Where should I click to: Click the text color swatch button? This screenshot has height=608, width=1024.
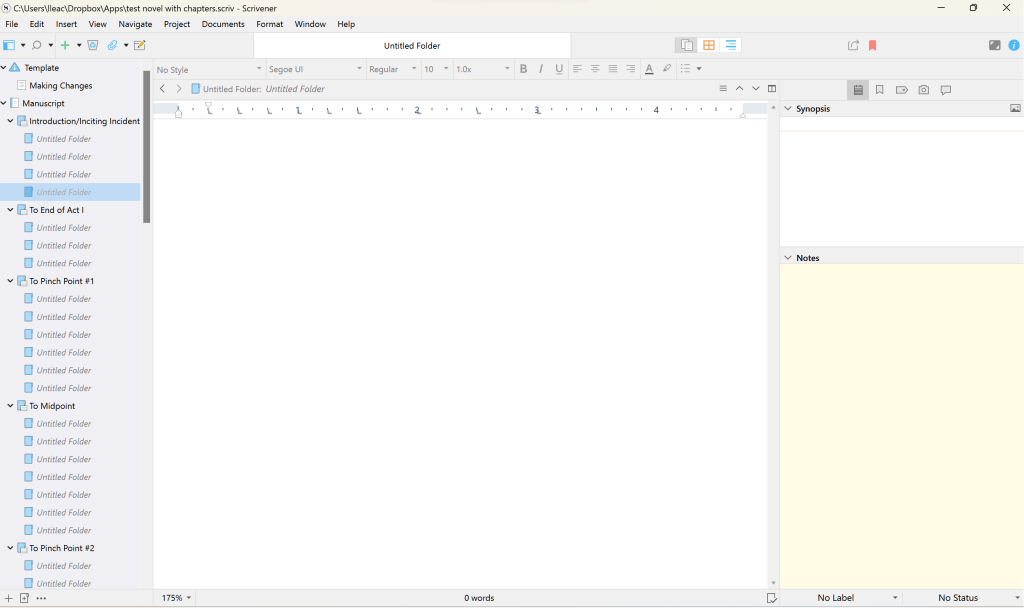pos(649,69)
